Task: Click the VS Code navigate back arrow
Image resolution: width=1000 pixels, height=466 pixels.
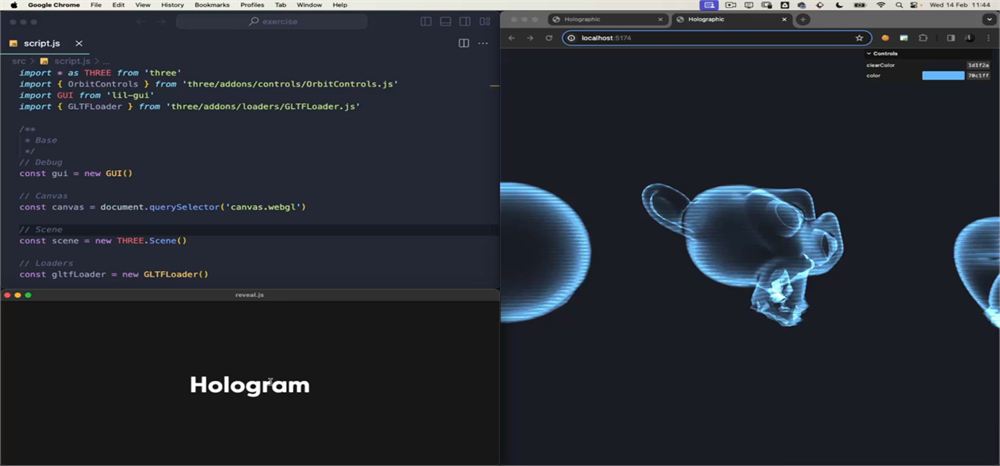Action: tap(141, 22)
